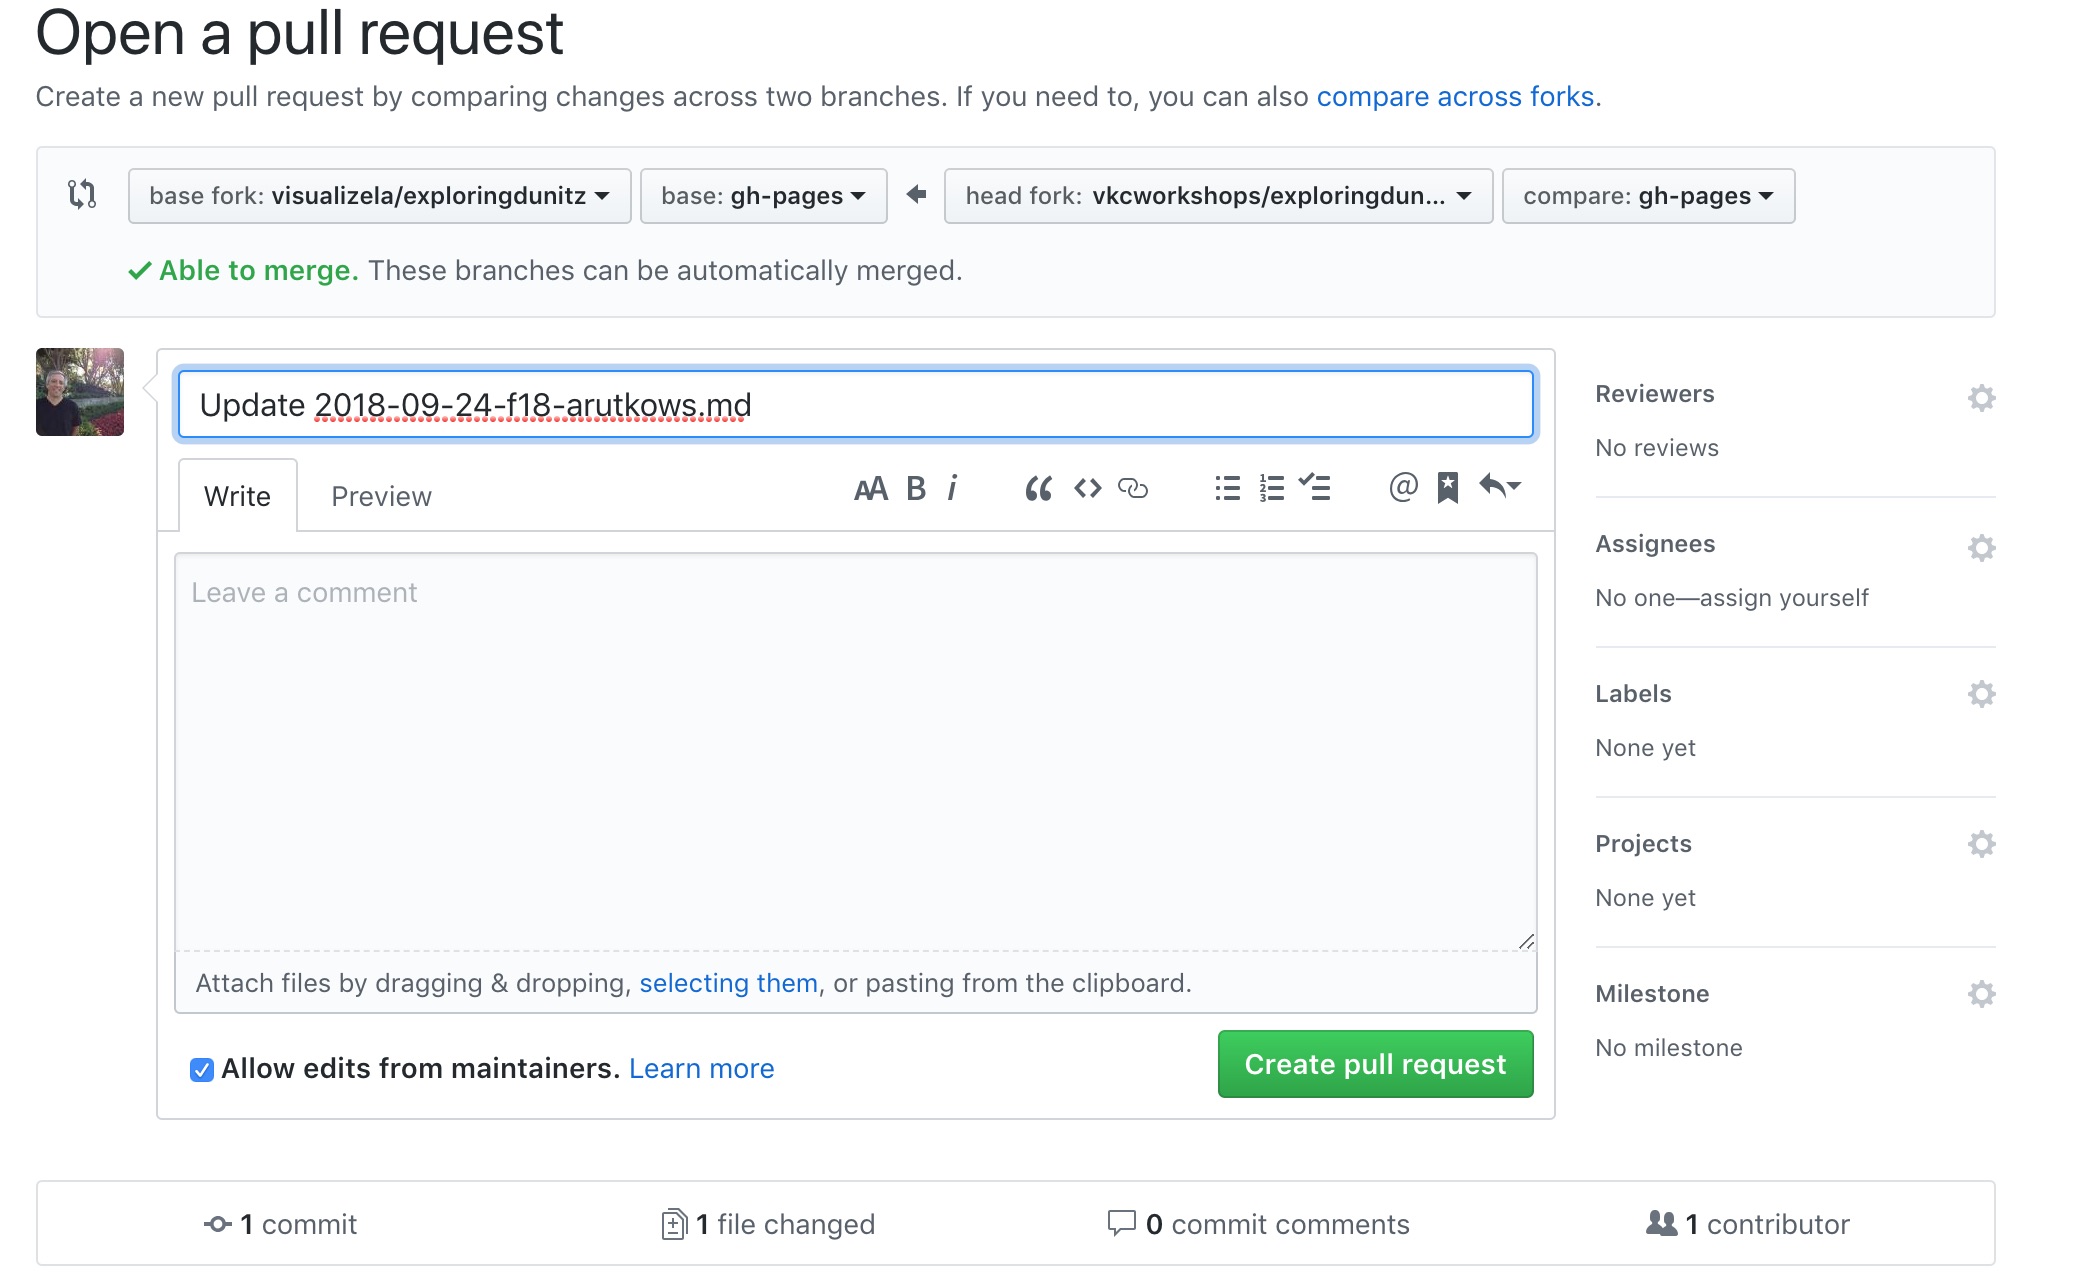Add a numbered list from the toolbar

click(1271, 488)
